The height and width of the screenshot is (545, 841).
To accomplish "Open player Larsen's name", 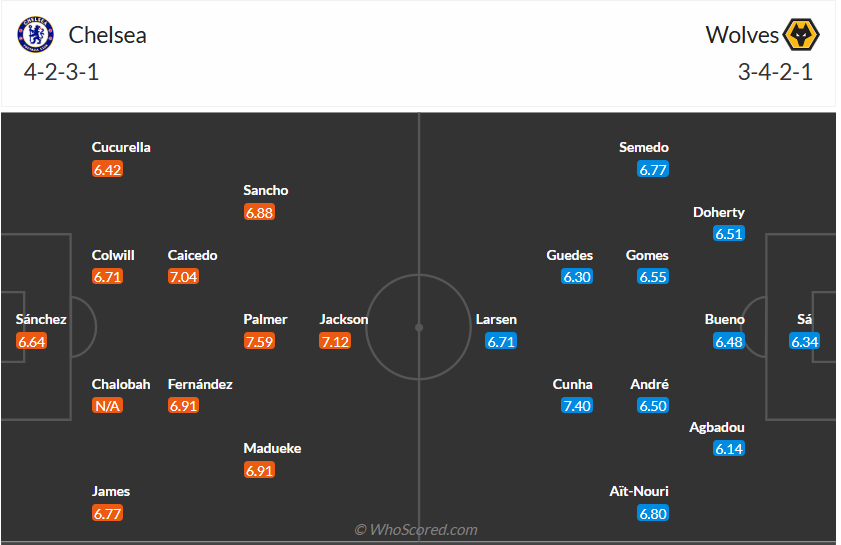I will 496,320.
